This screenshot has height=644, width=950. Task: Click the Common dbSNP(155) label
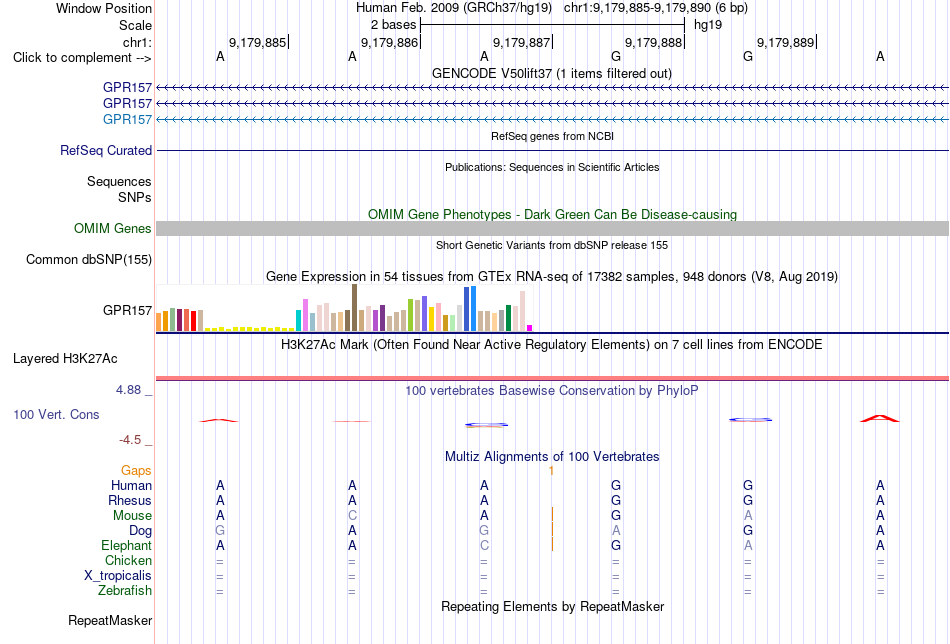tap(89, 259)
